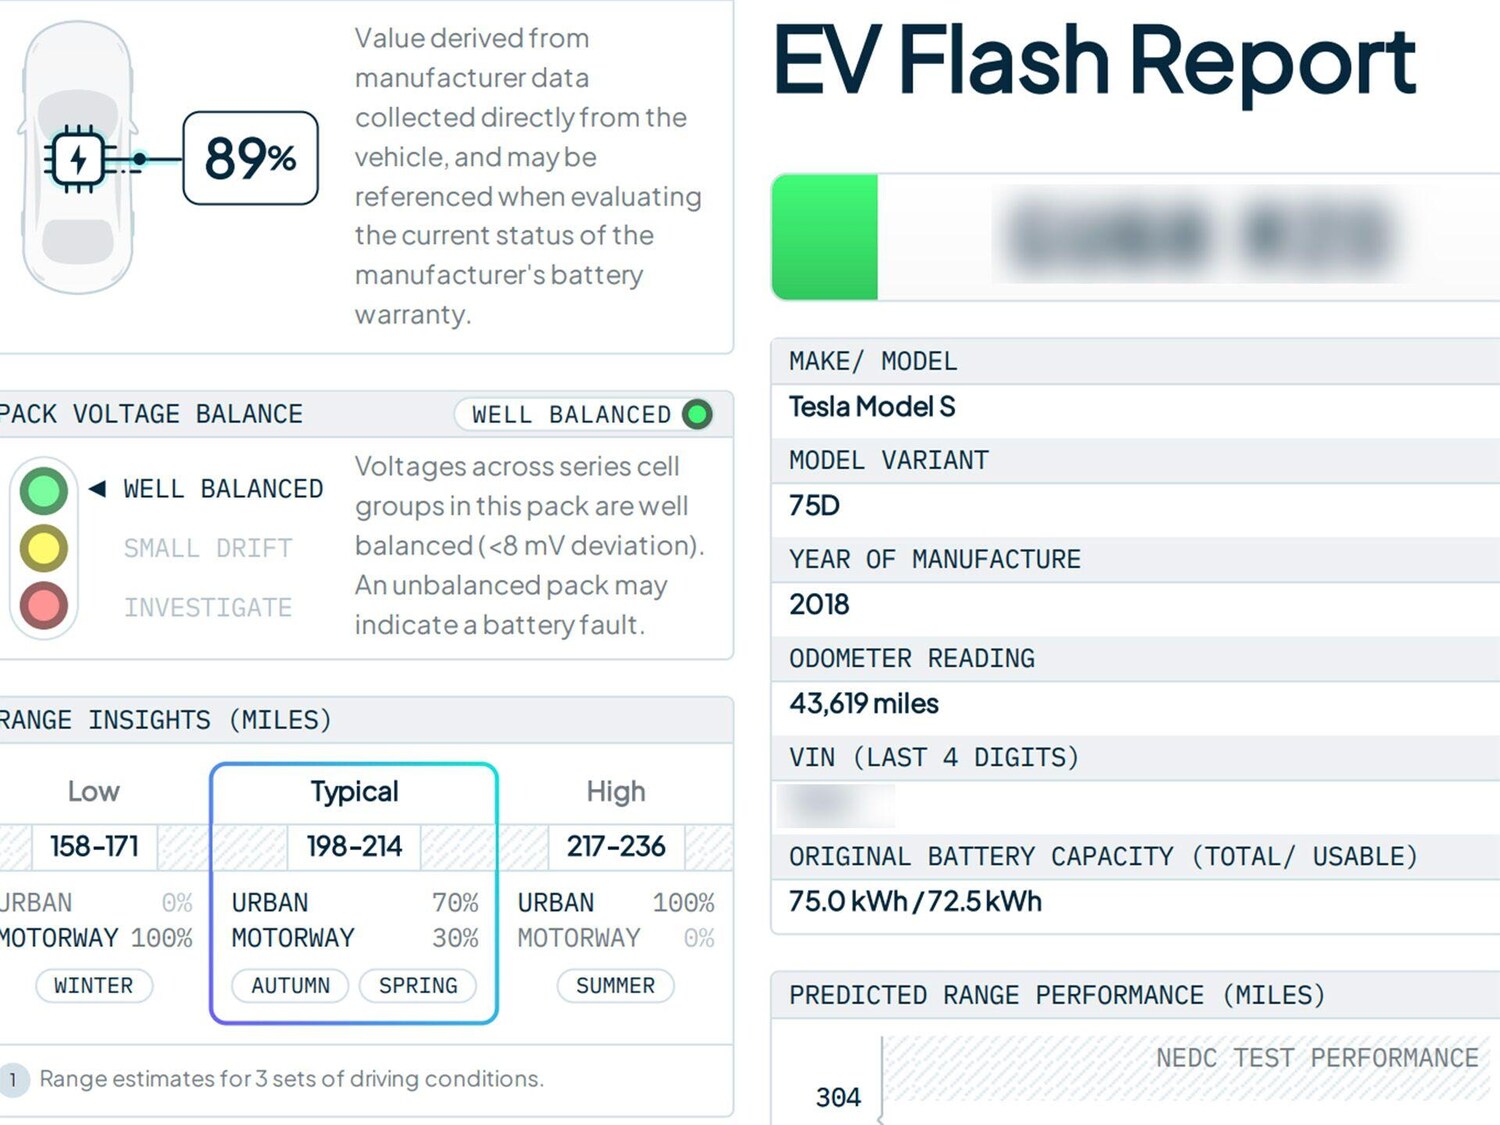
Task: Switch to the High range column
Action: click(x=616, y=792)
